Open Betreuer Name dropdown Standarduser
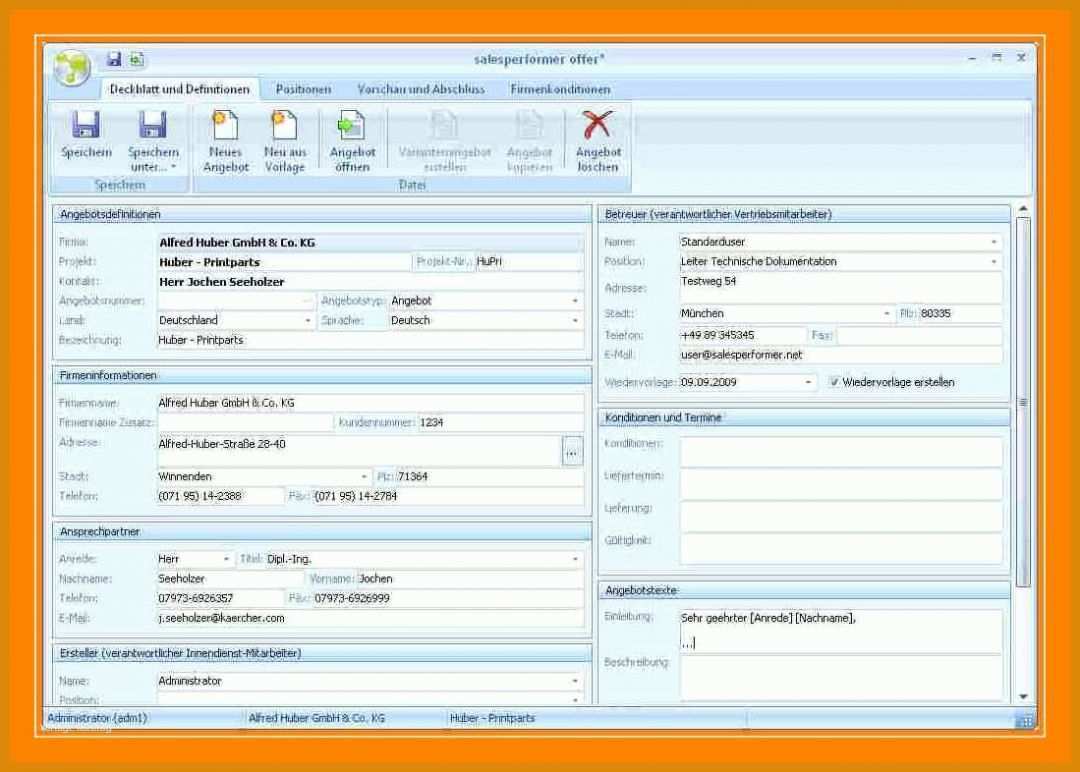The image size is (1080, 772). pyautogui.click(x=993, y=242)
